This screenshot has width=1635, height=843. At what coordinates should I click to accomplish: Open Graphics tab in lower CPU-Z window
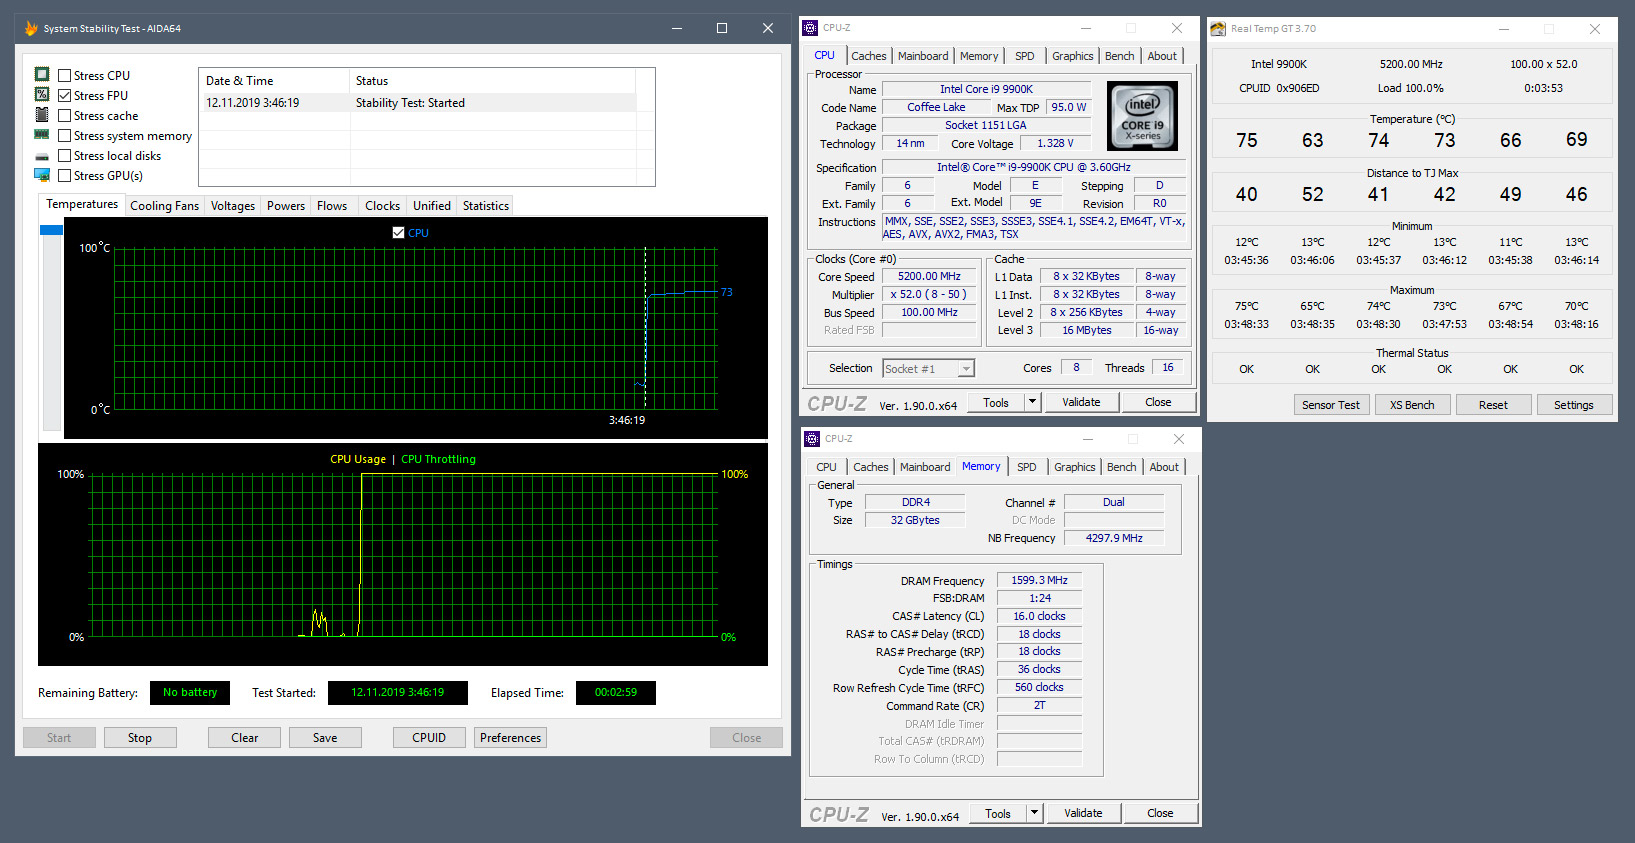1075,467
